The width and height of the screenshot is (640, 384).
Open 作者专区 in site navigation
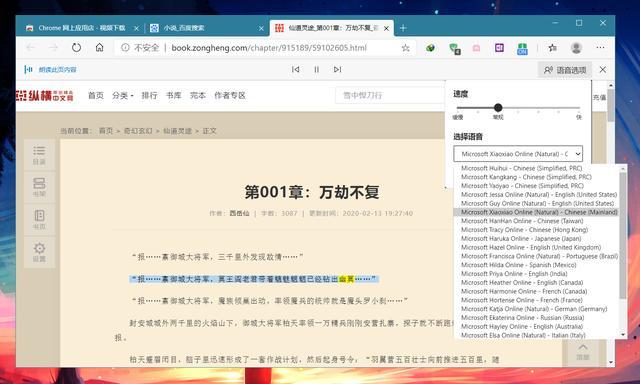(230, 95)
